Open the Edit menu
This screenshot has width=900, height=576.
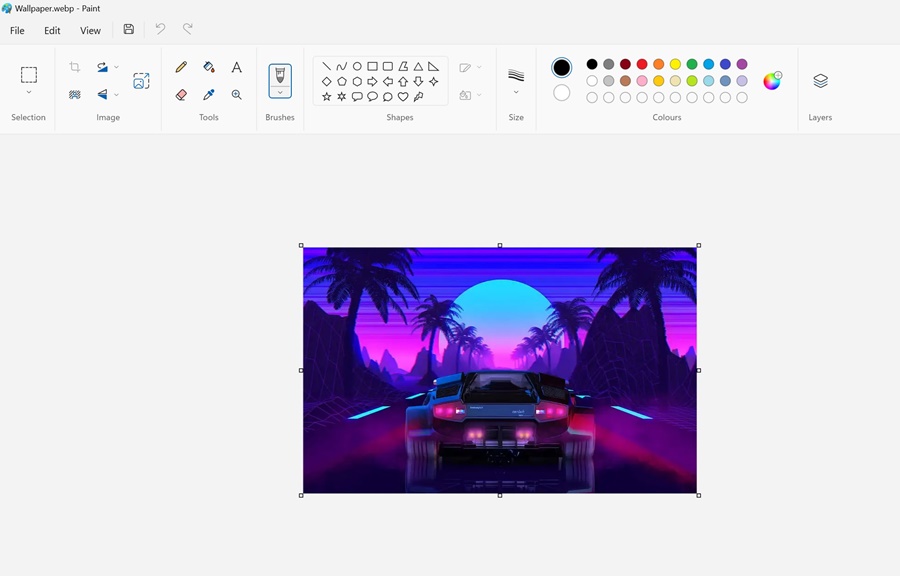[52, 30]
